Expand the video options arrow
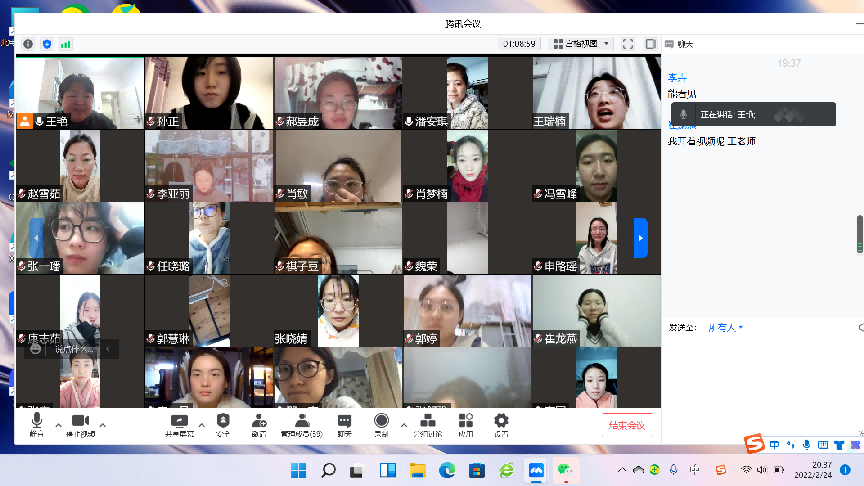Viewport: 864px width, 486px height. pos(103,424)
